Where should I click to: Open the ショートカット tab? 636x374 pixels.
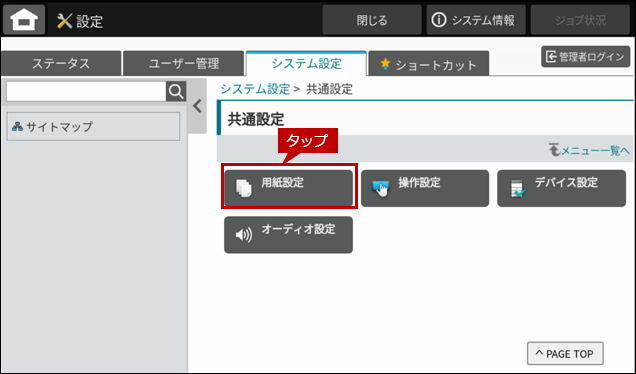pos(429,64)
